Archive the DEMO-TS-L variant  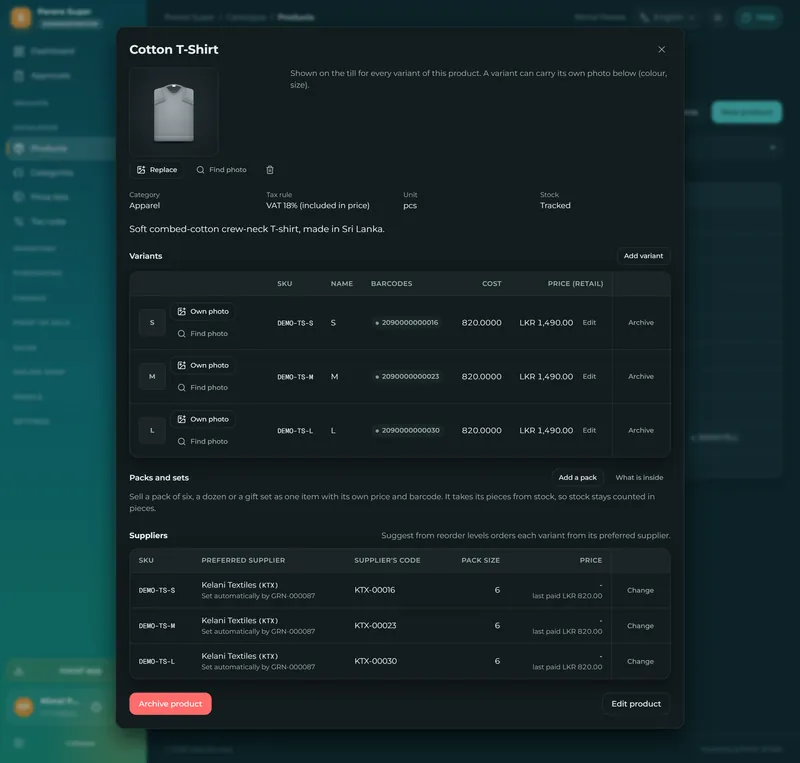coord(641,431)
